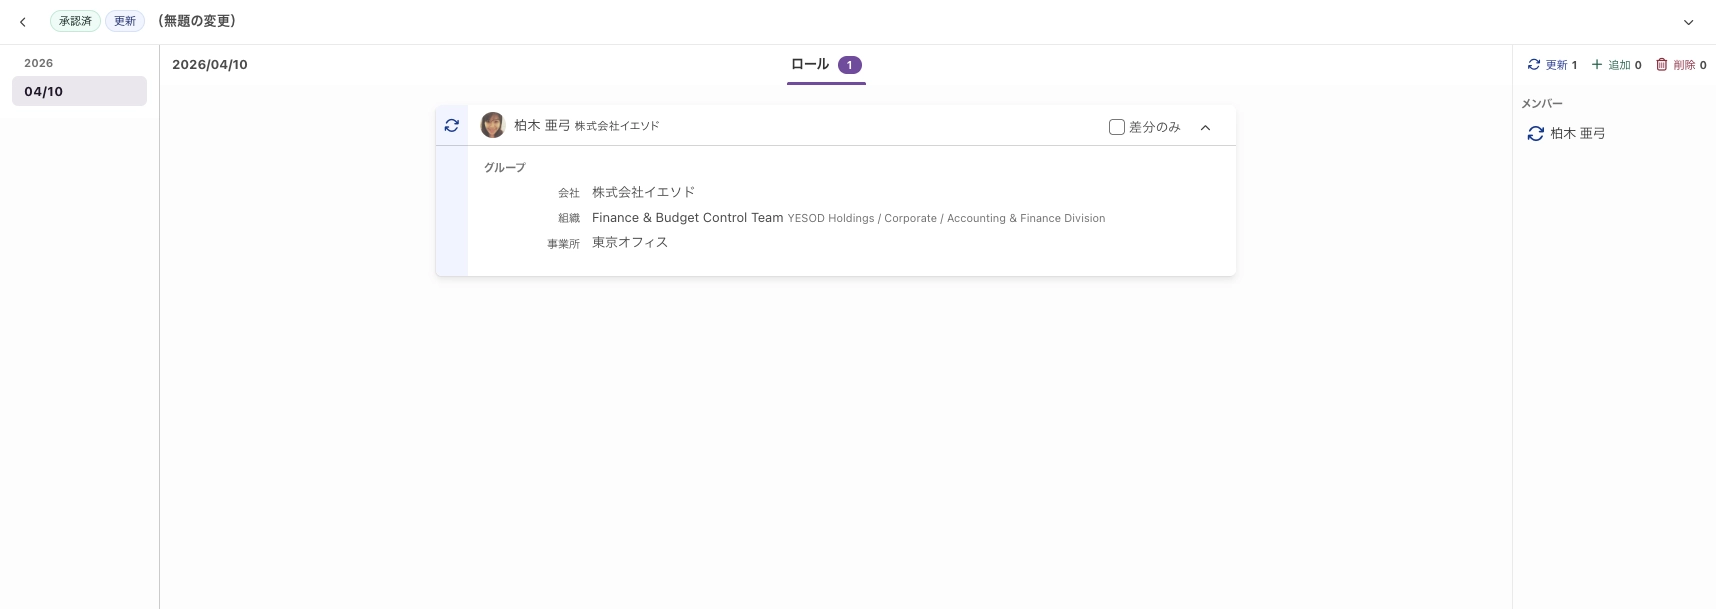Image resolution: width=1716 pixels, height=609 pixels.
Task: Click the 東京オフィス office value
Action: (x=630, y=243)
